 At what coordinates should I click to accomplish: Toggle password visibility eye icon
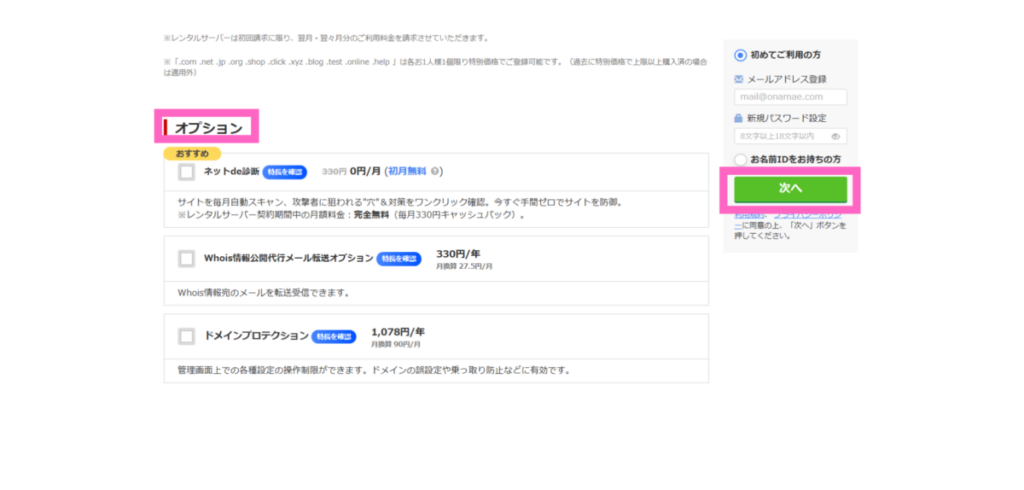pyautogui.click(x=837, y=136)
